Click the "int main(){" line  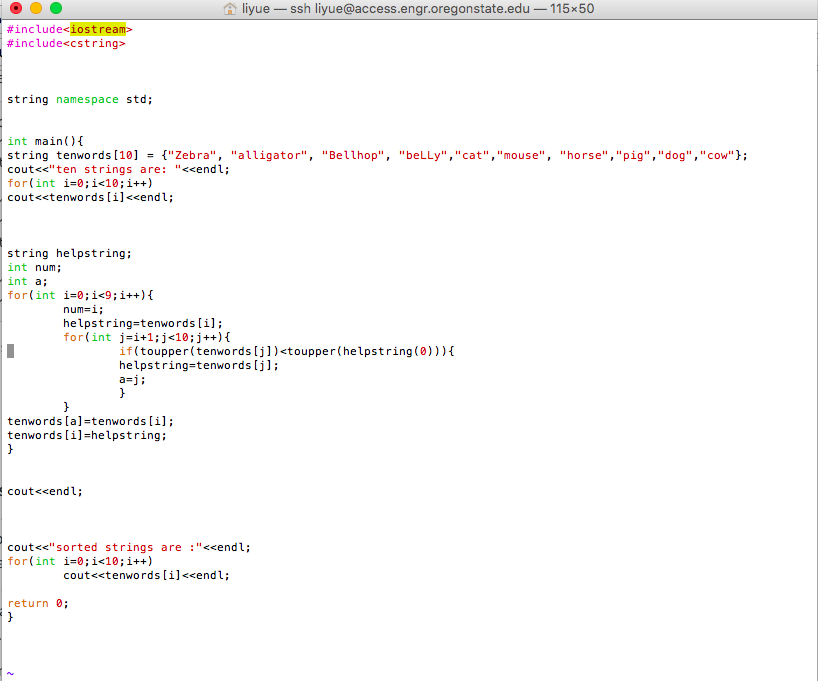45,141
